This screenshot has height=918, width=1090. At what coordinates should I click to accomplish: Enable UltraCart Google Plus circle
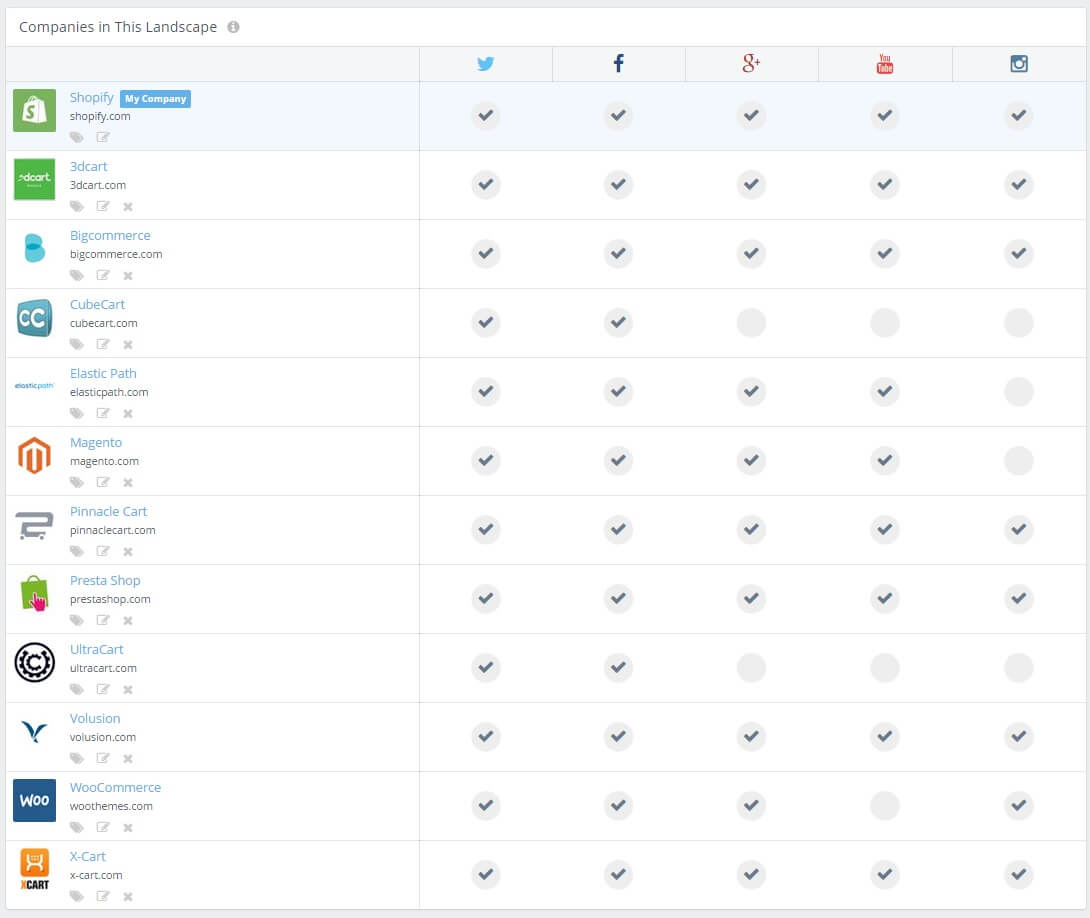[x=751, y=667]
